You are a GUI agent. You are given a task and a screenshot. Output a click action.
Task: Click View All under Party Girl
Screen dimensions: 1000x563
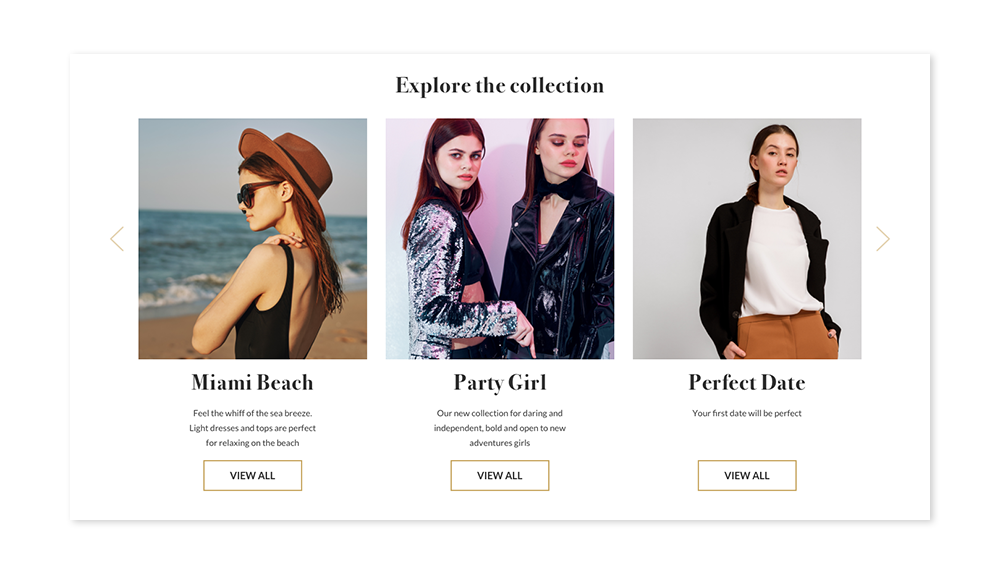[x=500, y=476]
